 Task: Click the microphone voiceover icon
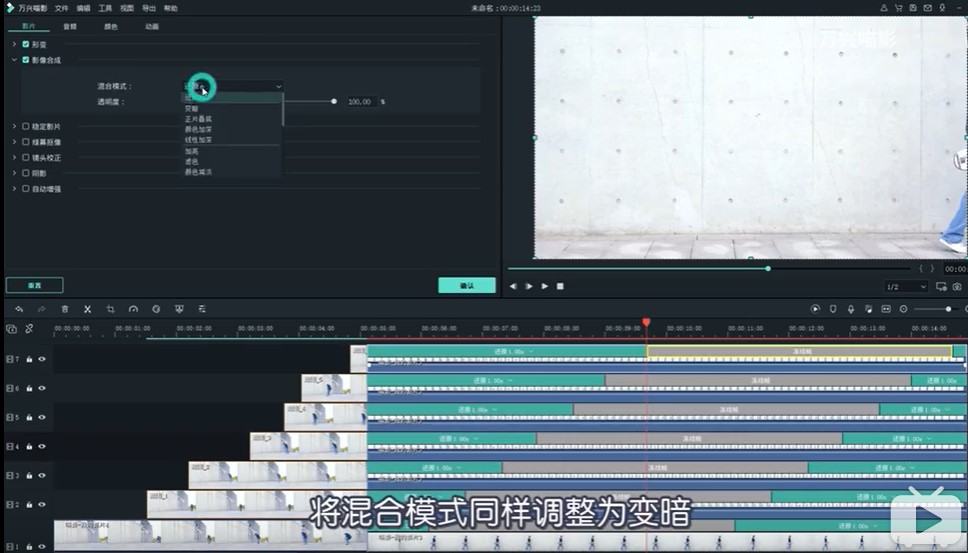click(x=851, y=309)
